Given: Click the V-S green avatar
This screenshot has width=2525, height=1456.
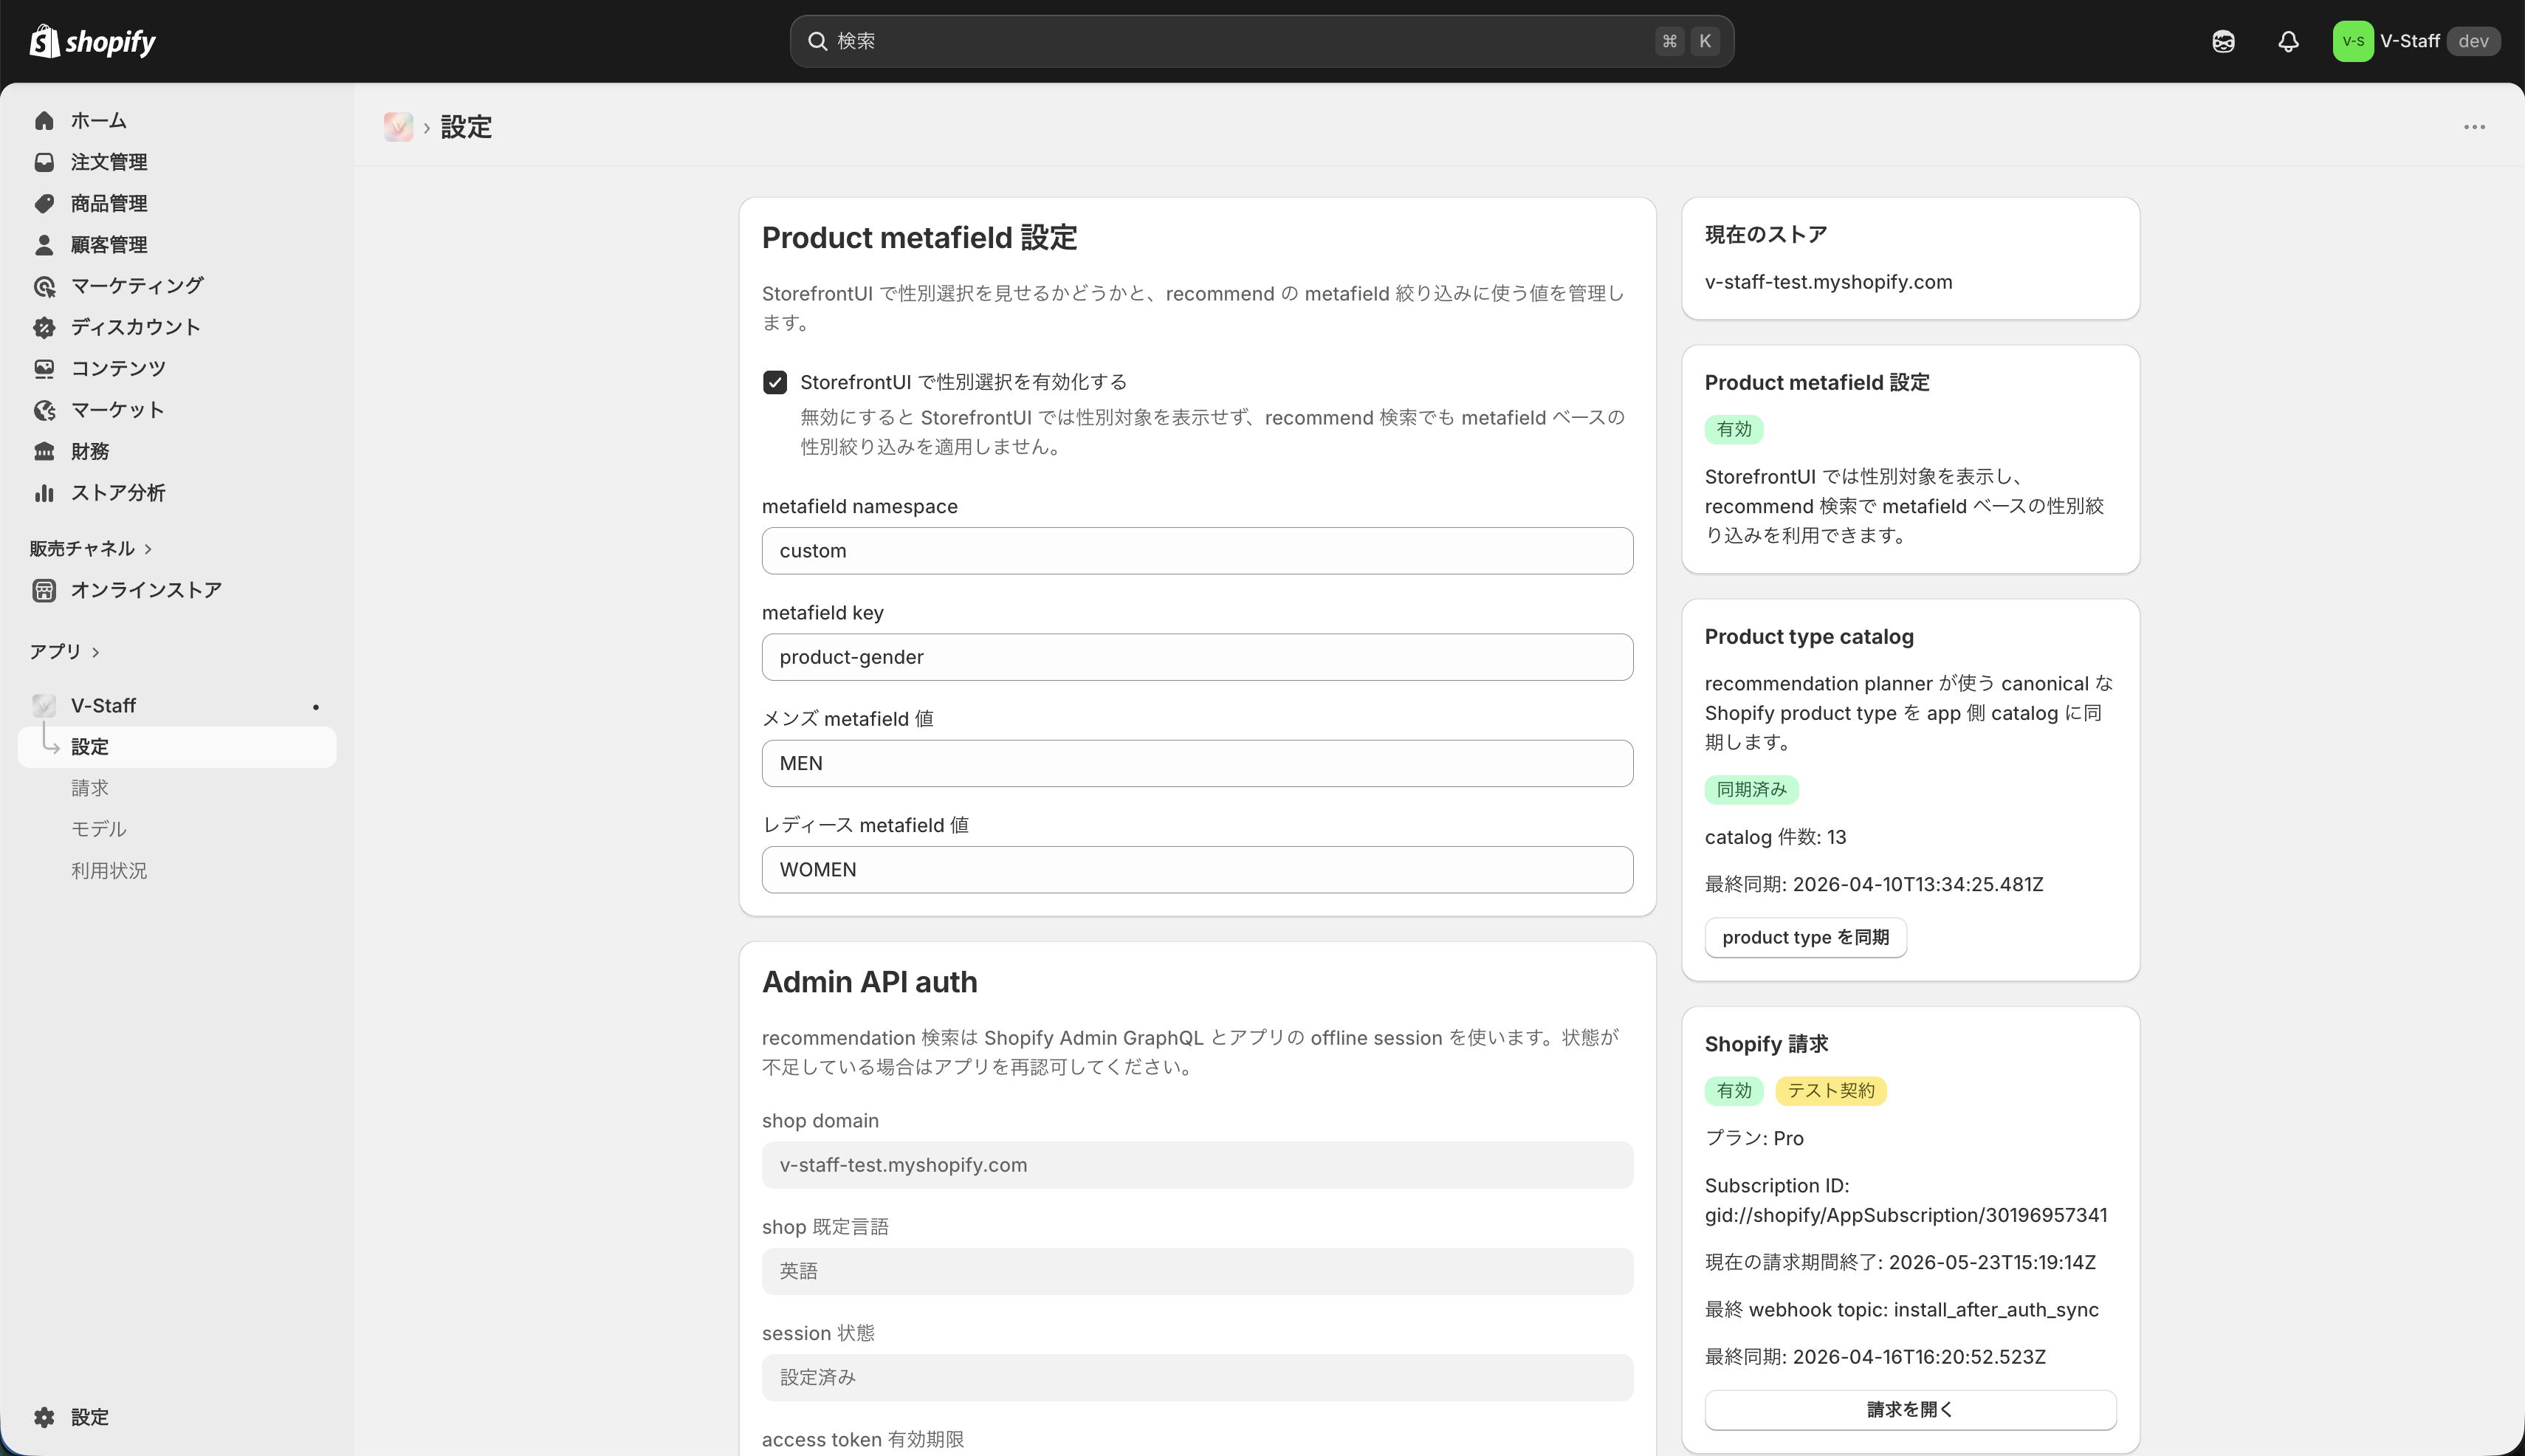Looking at the screenshot, I should pyautogui.click(x=2352, y=41).
